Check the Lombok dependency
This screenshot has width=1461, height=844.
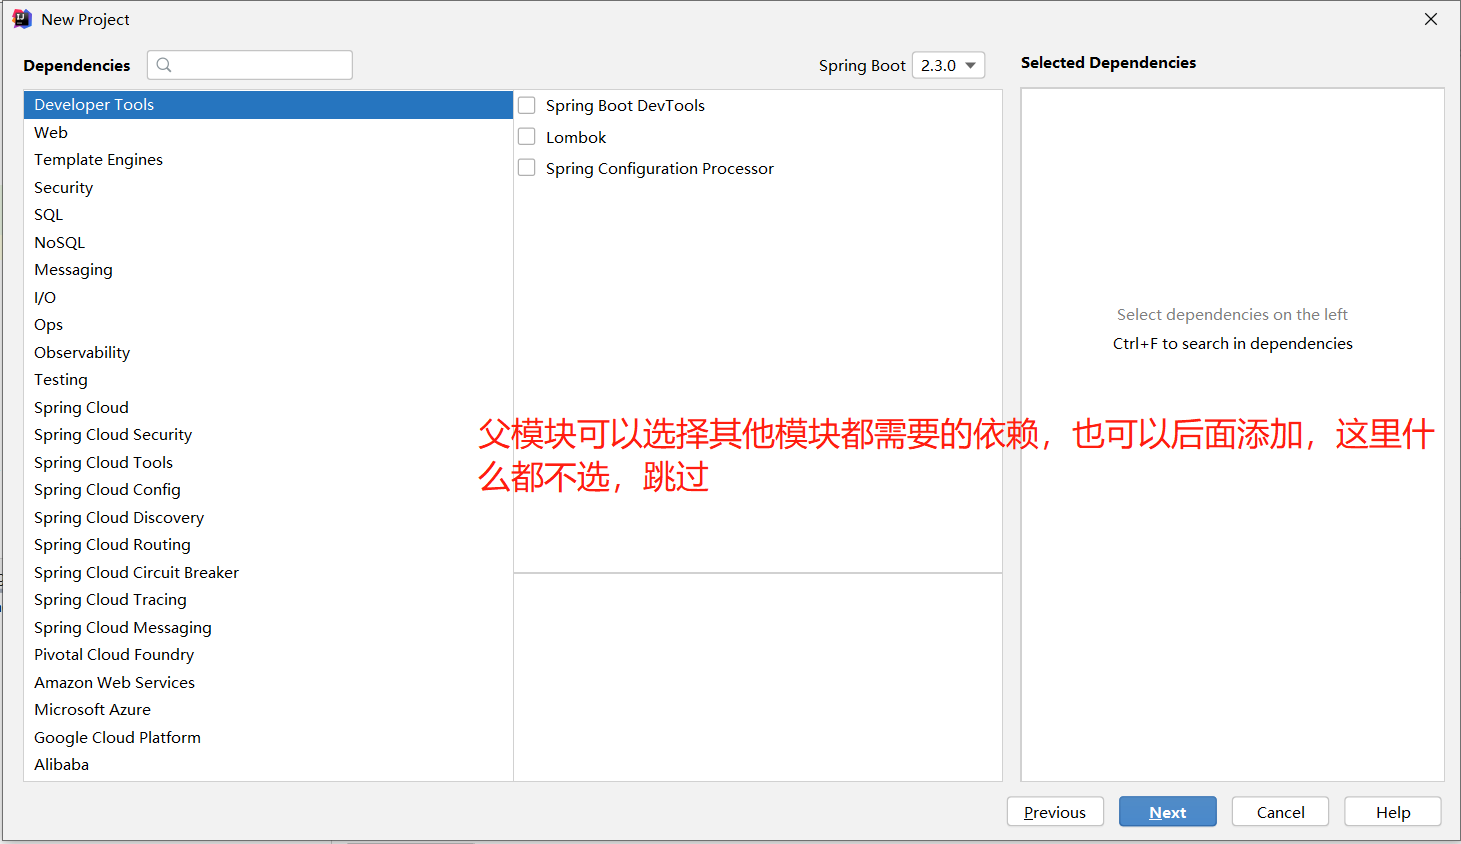pos(526,136)
